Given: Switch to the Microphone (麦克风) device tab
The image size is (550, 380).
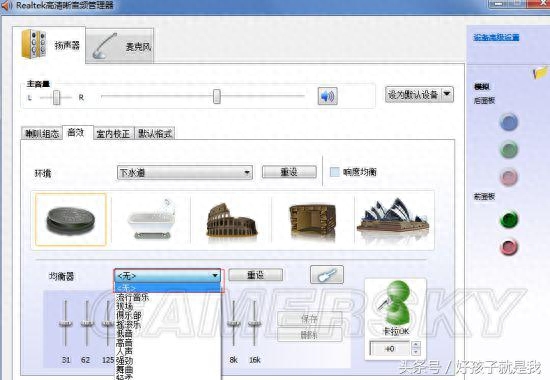Looking at the screenshot, I should [x=120, y=46].
